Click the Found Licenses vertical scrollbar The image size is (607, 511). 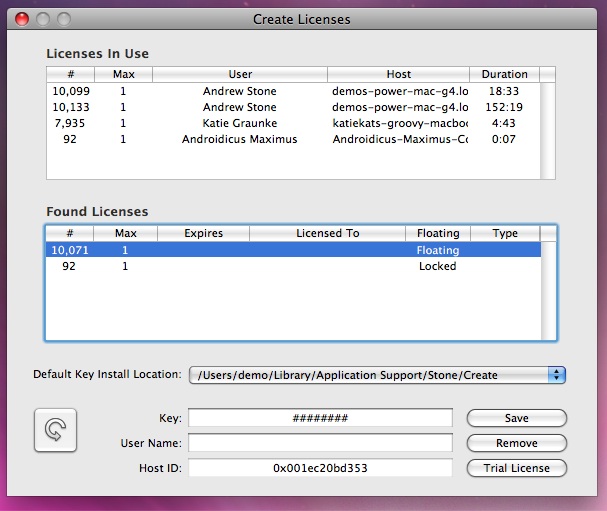[549, 291]
